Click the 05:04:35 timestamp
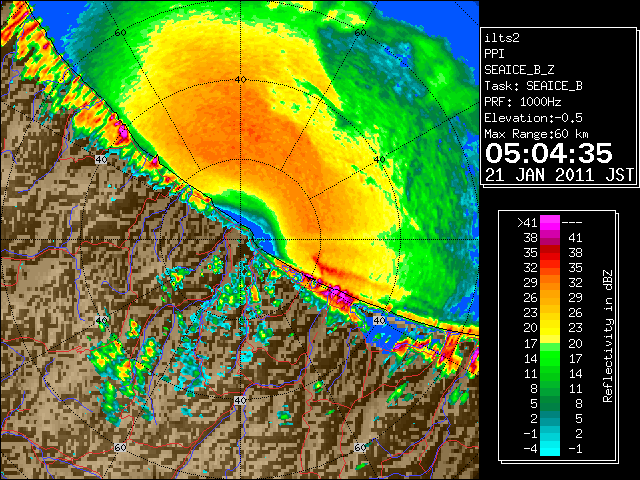 coord(549,153)
